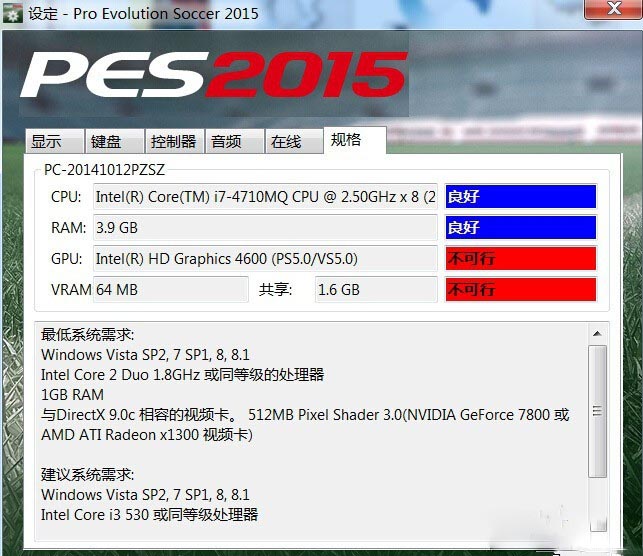
Task: Go to the 音频 tab
Action: coord(234,141)
